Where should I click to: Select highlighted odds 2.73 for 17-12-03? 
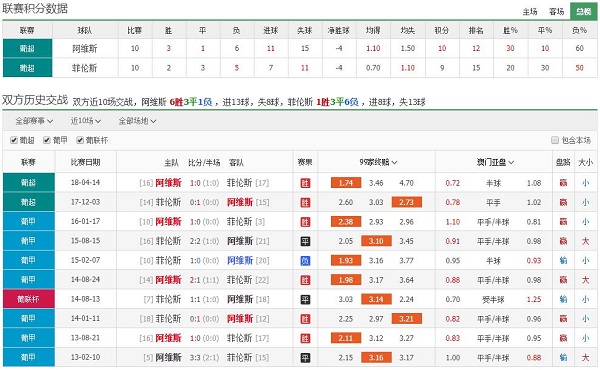coord(407,202)
